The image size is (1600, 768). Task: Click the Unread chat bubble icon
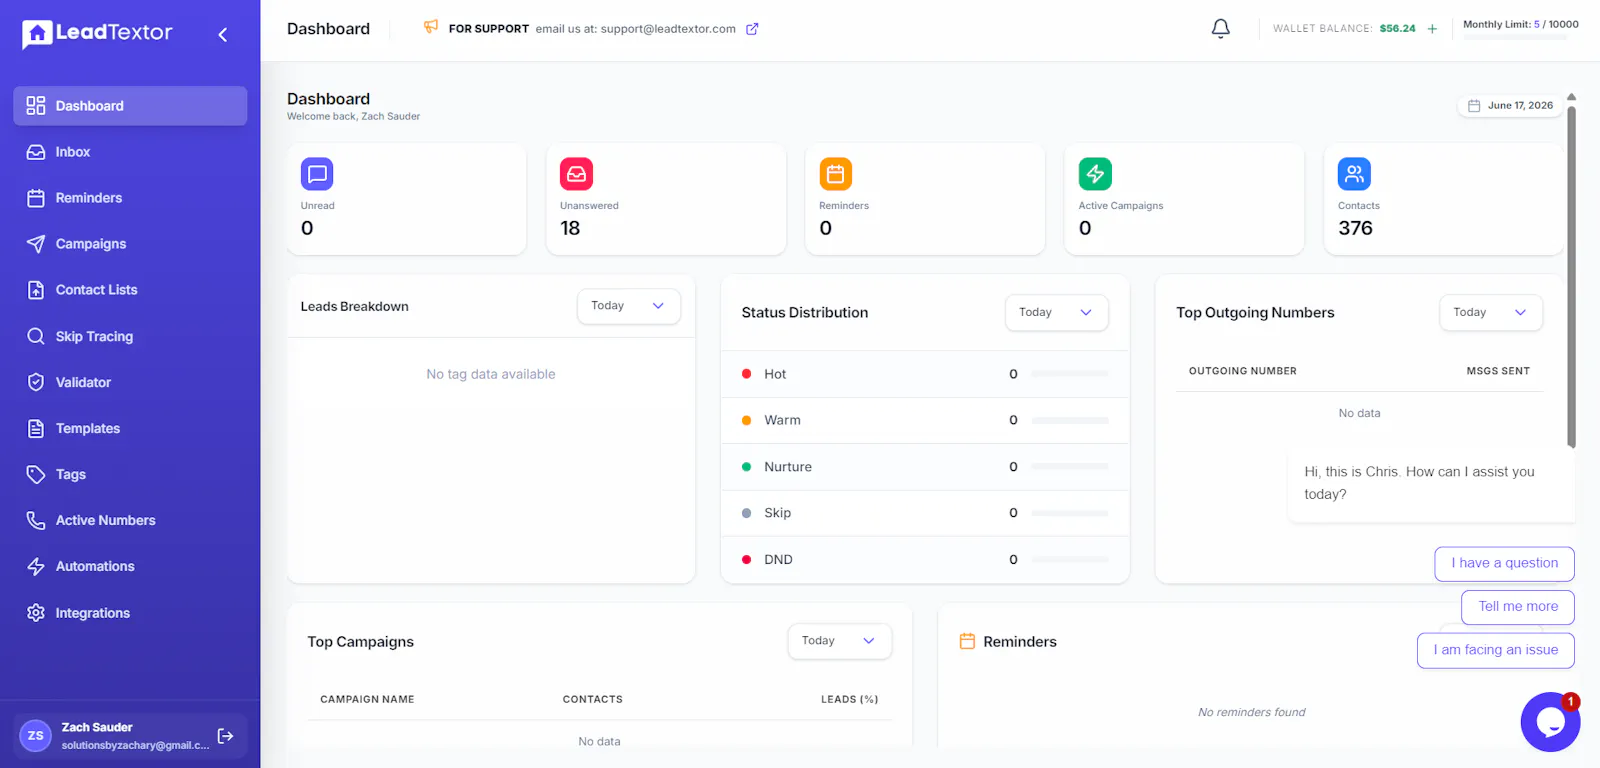click(x=317, y=174)
